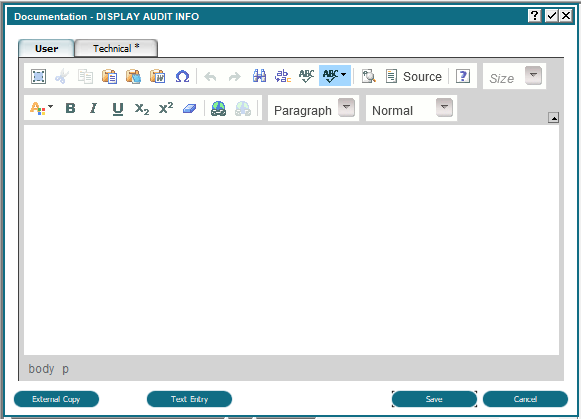Click the Remove Format eraser icon
Image resolution: width=581 pixels, height=419 pixels.
pyautogui.click(x=189, y=109)
